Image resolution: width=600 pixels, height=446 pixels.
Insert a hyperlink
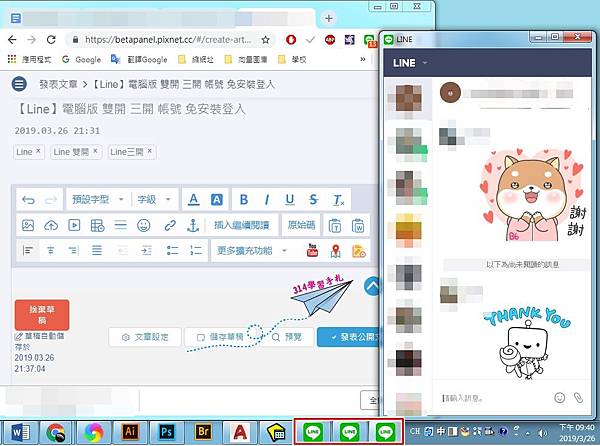[170, 225]
